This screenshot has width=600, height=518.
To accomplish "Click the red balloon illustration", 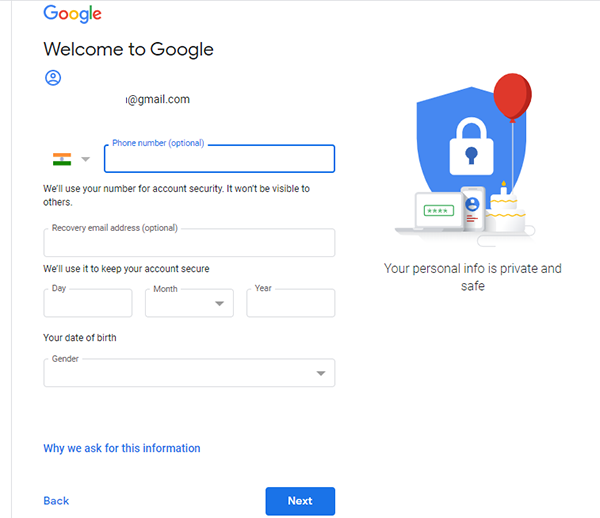I will pyautogui.click(x=512, y=96).
